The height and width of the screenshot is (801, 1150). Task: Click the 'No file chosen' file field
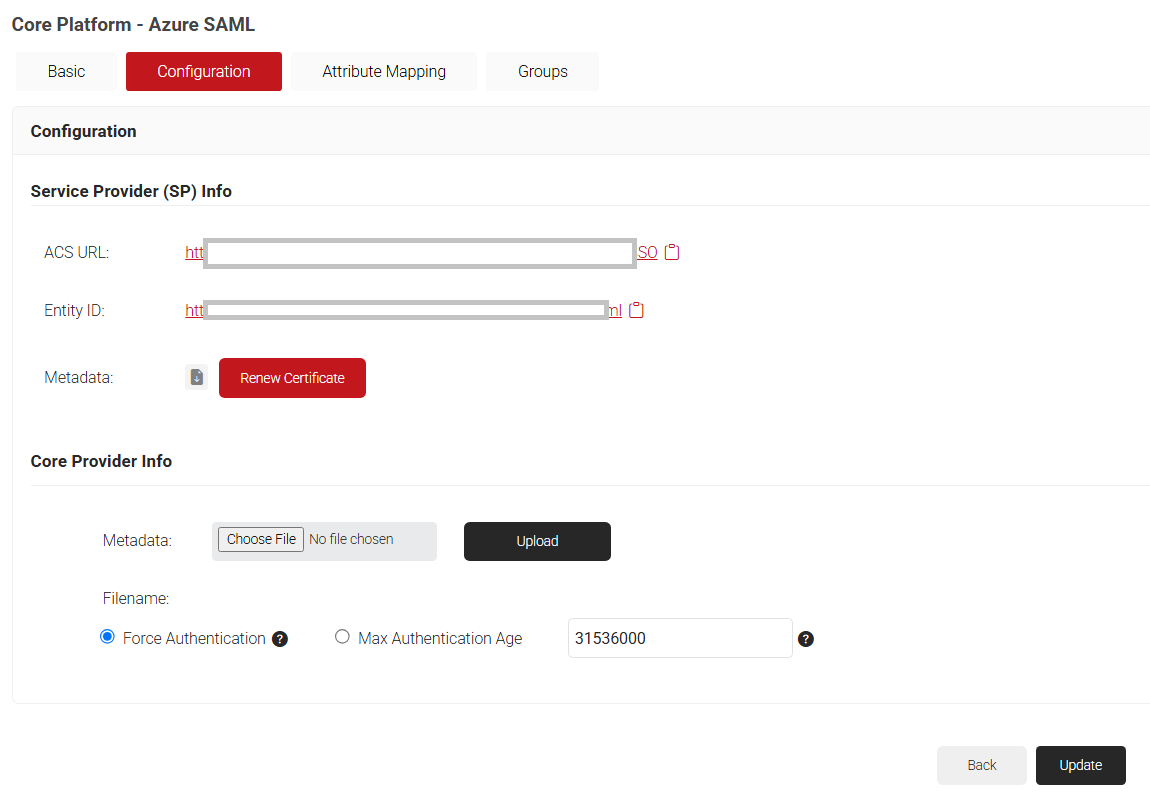tap(351, 540)
